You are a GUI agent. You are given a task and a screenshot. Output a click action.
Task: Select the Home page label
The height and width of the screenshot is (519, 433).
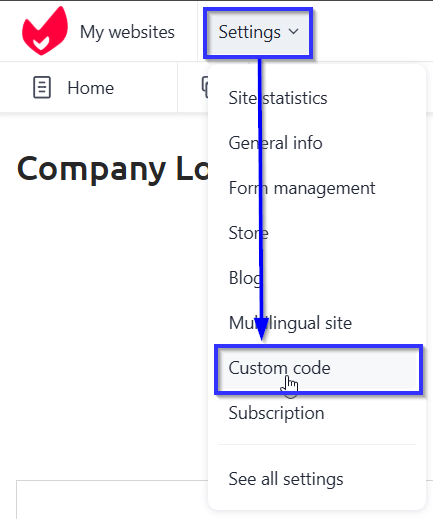91,88
